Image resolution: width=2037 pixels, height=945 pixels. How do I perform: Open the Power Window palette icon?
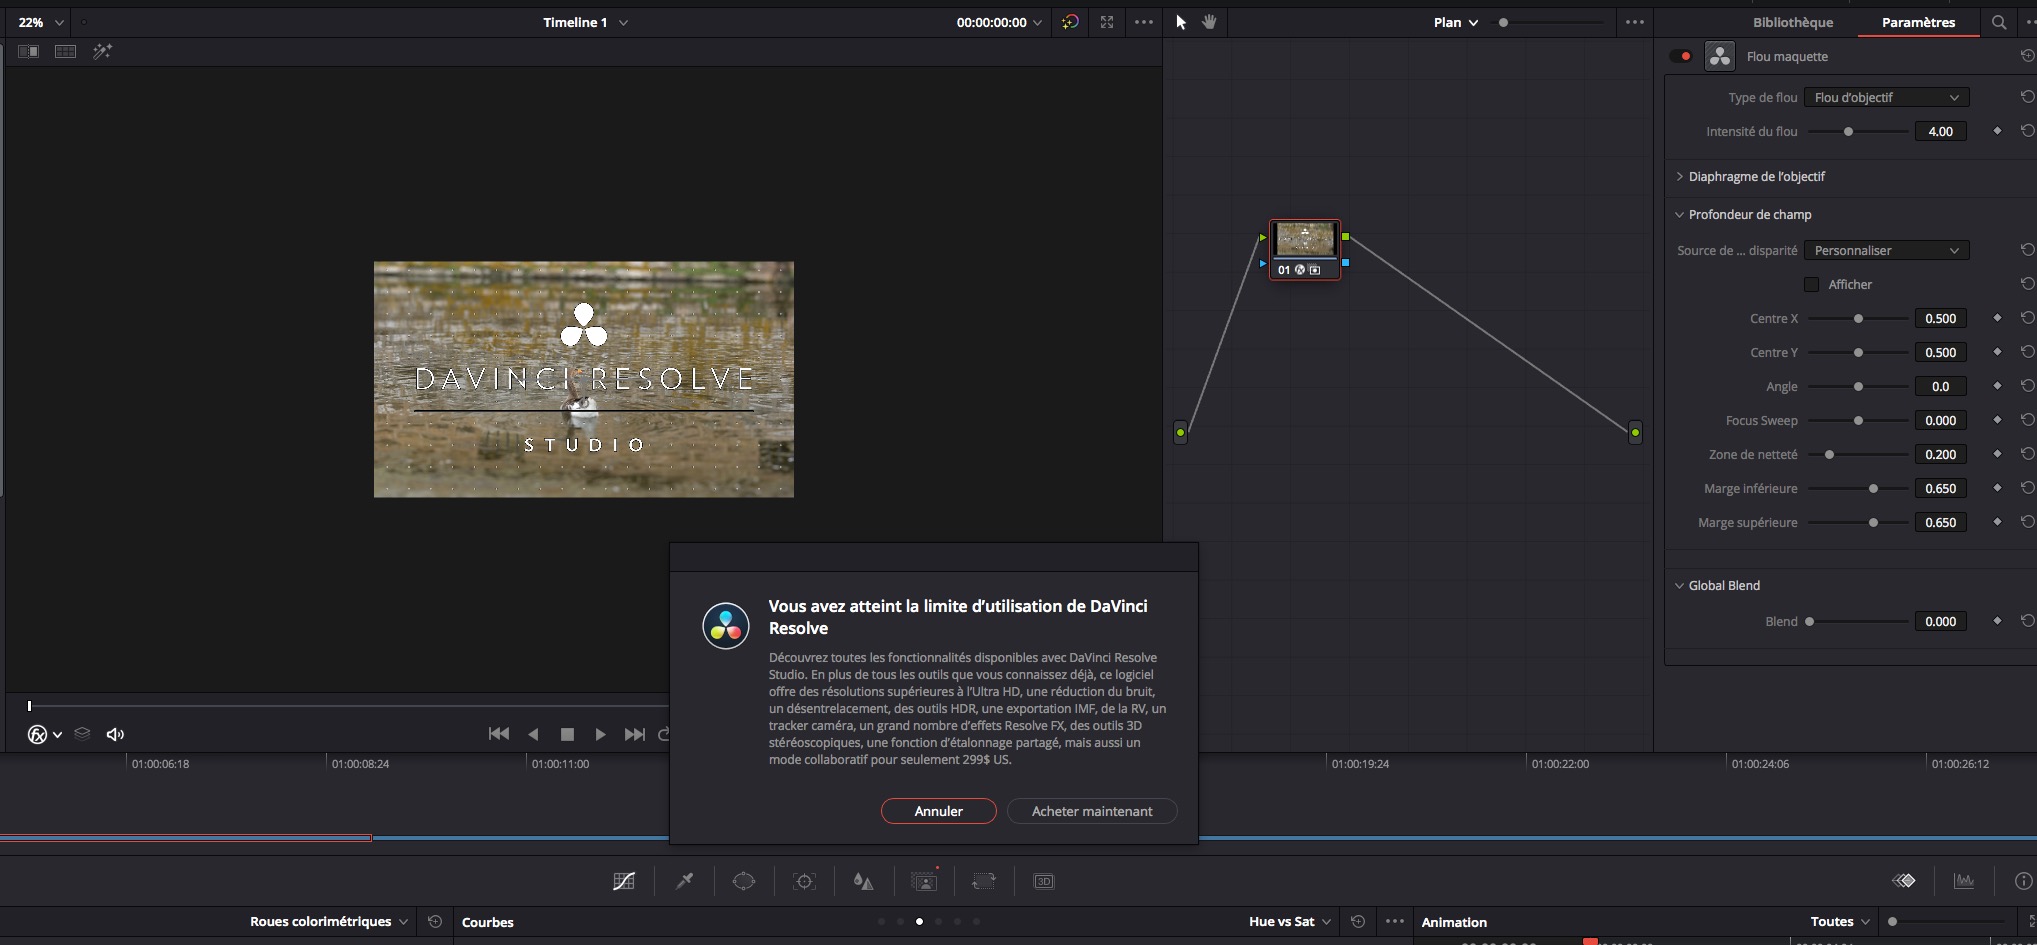[744, 881]
